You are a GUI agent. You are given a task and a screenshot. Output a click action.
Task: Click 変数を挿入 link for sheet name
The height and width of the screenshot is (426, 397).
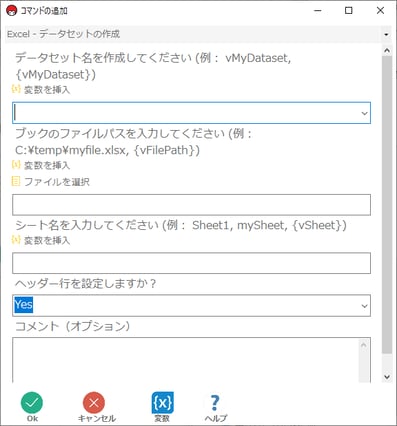point(47,240)
